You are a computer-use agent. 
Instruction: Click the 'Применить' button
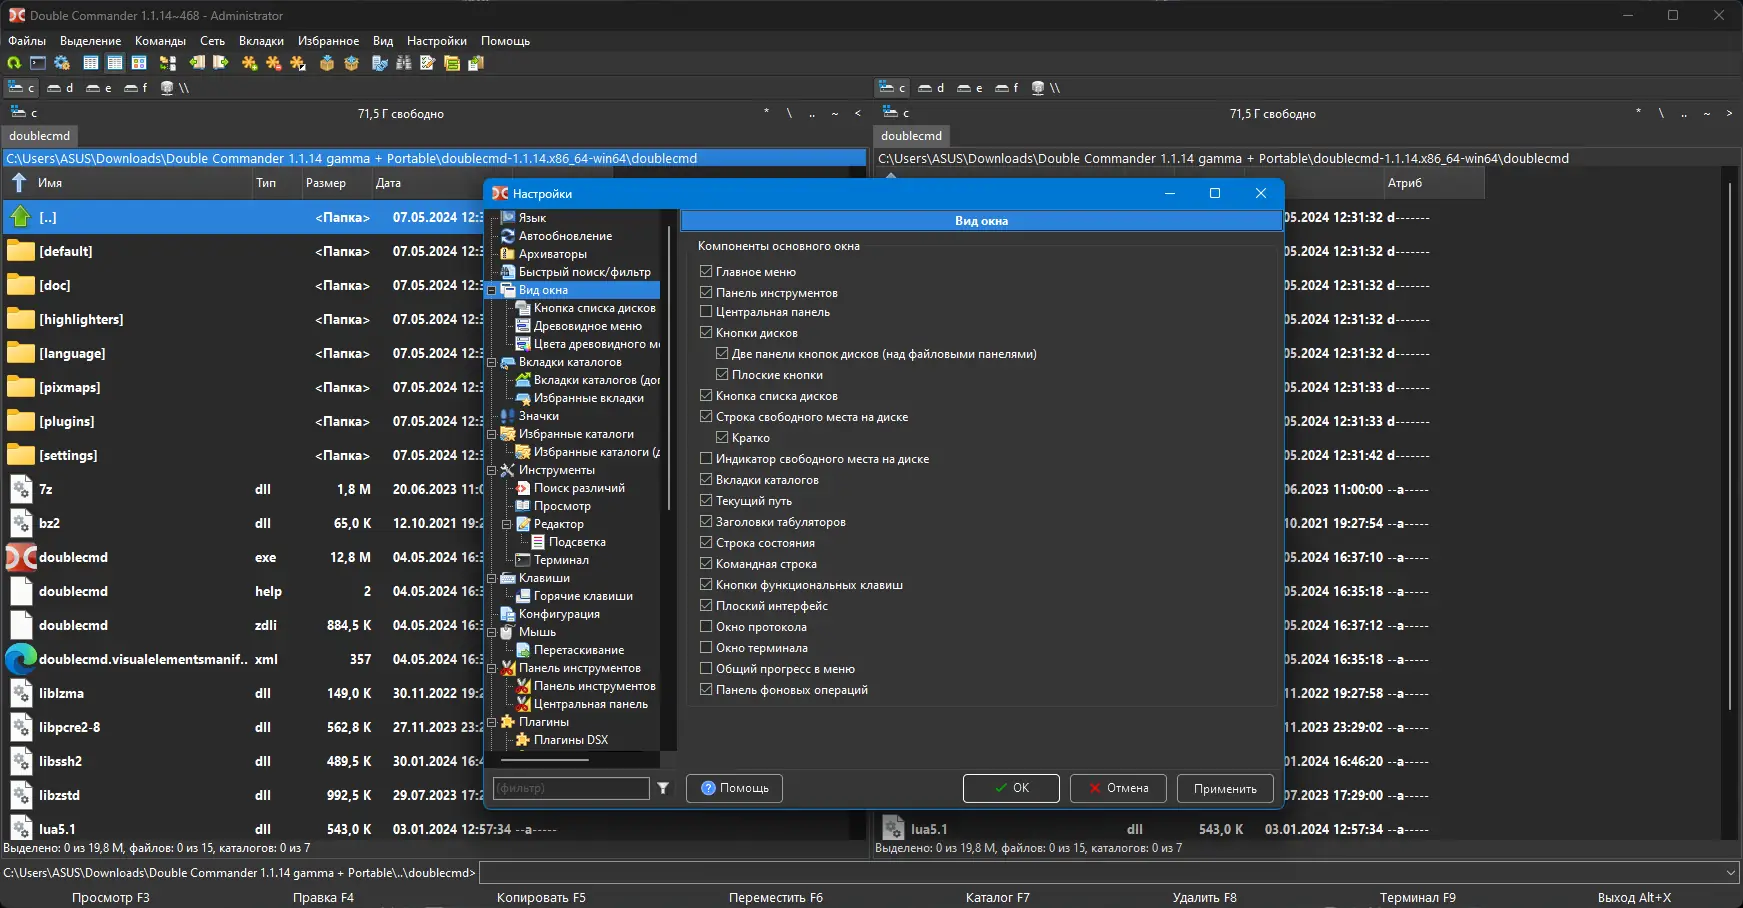[x=1225, y=788]
